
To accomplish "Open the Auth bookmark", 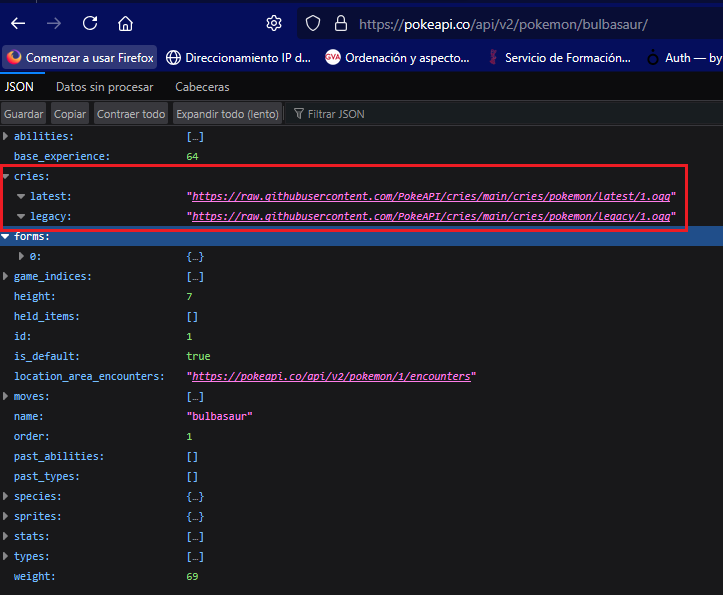I will [x=684, y=58].
